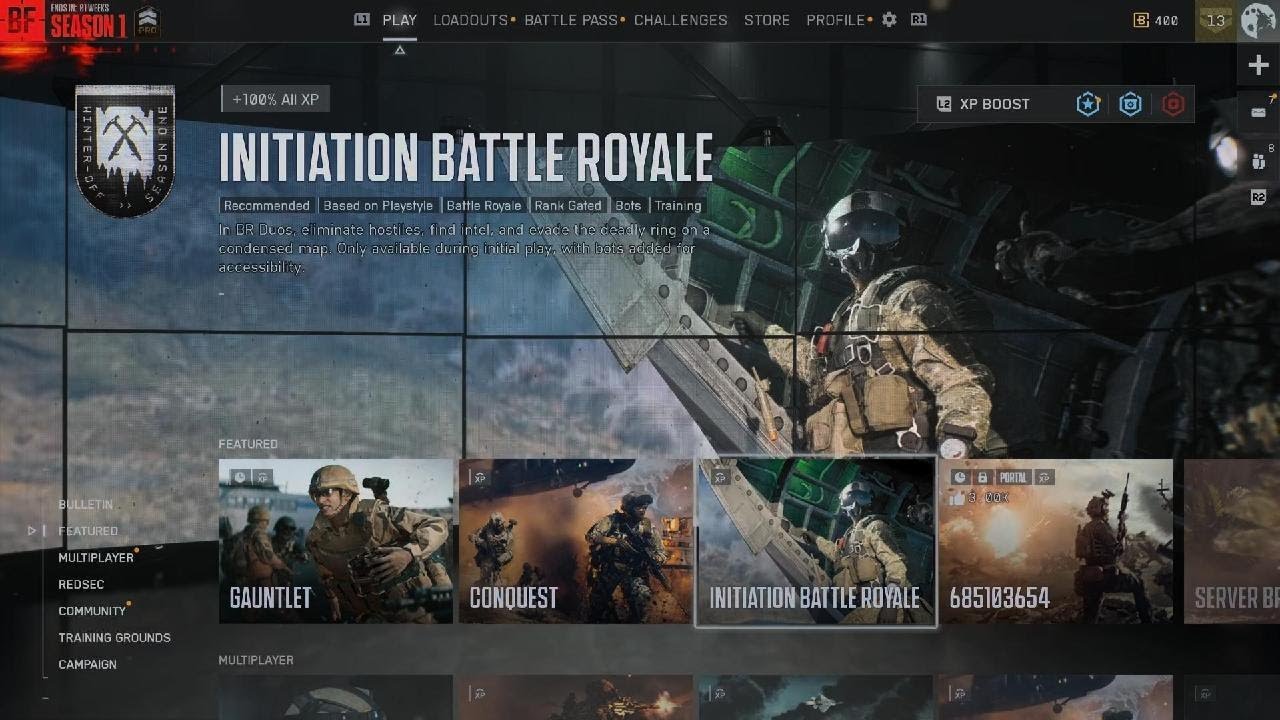Click the R1 bumper icon after settings gear
The width and height of the screenshot is (1280, 720).
(918, 19)
